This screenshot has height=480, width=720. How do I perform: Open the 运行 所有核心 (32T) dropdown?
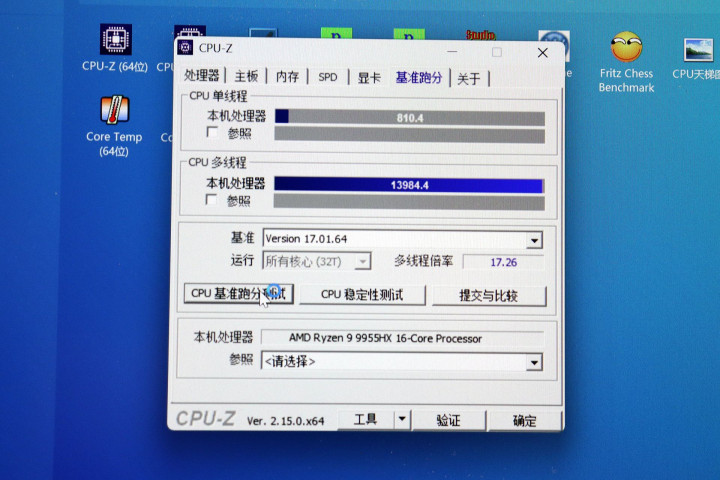(x=317, y=261)
